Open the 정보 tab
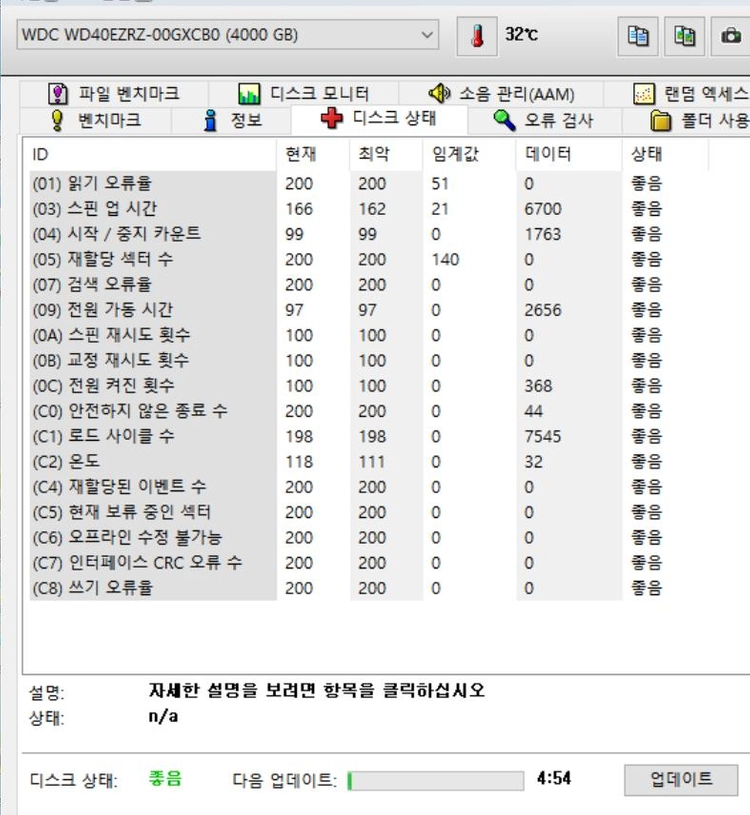Screen dimensions: 750x815 point(231,120)
